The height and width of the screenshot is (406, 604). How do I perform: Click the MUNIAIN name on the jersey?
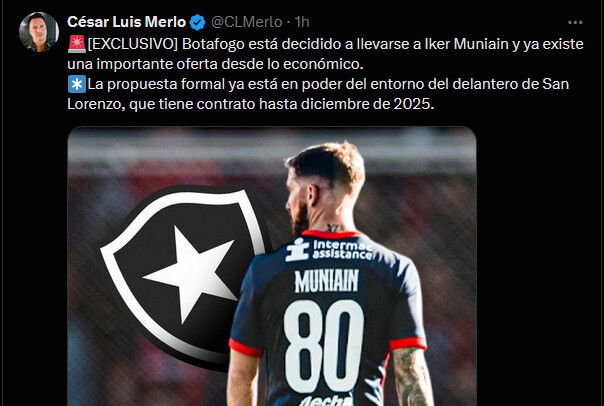327,281
